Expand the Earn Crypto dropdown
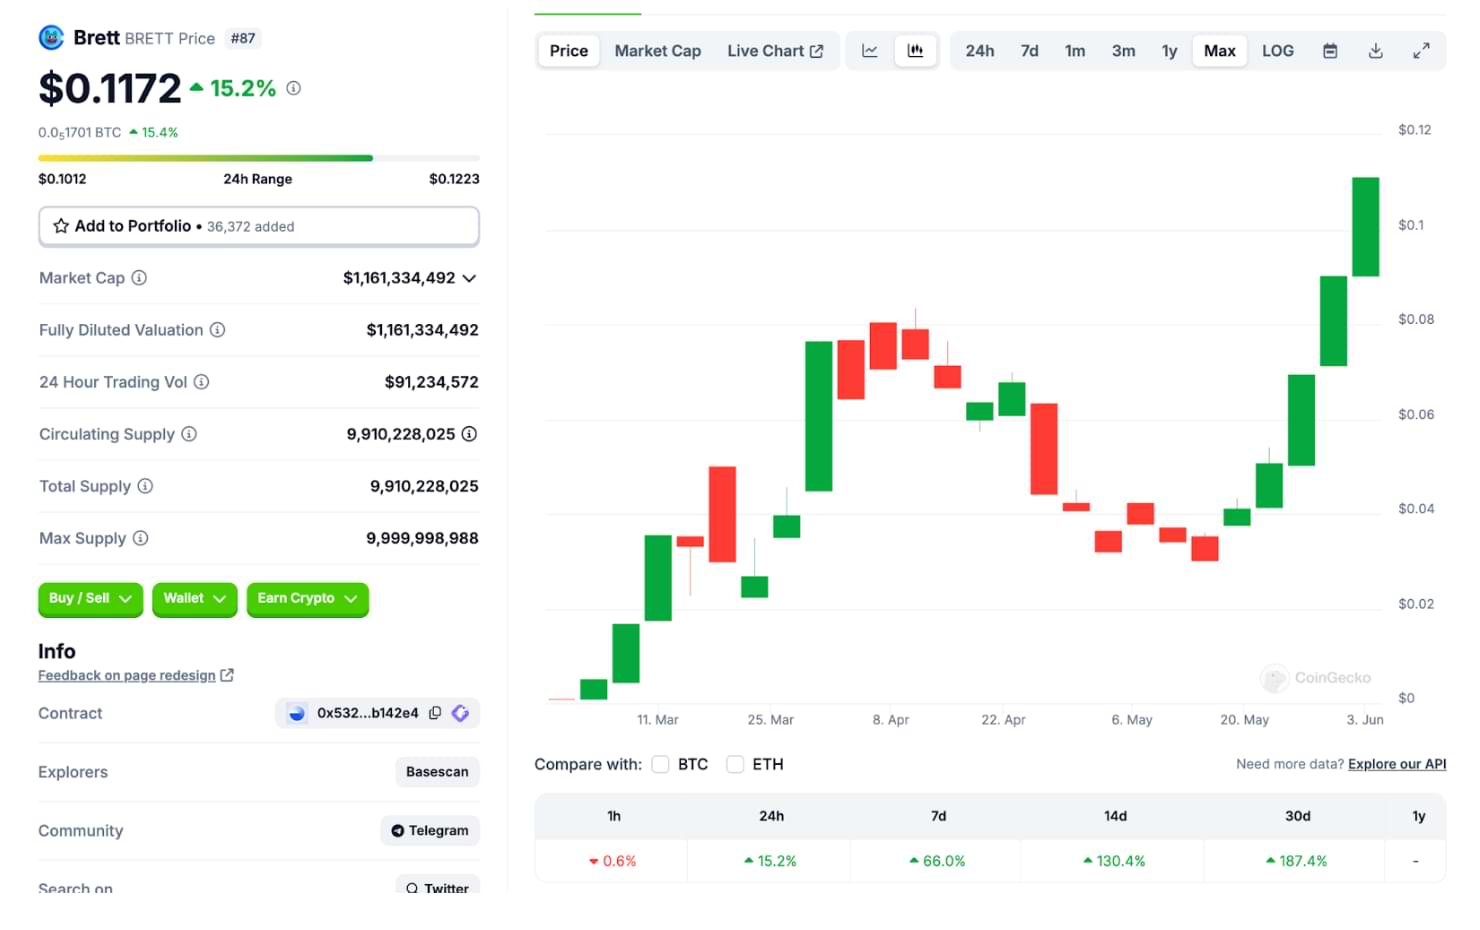Viewport: 1480px width, 930px height. tap(307, 598)
